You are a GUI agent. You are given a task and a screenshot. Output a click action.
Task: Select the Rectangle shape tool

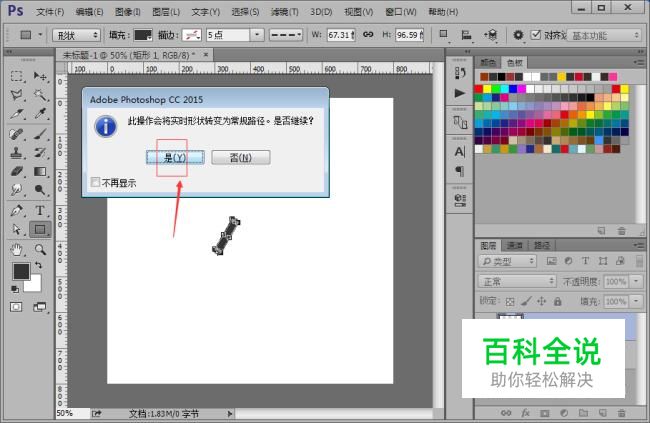[x=40, y=229]
